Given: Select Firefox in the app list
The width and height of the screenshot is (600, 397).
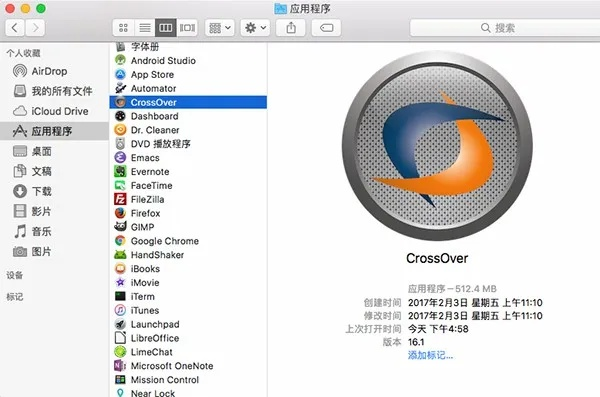Looking at the screenshot, I should (188, 213).
